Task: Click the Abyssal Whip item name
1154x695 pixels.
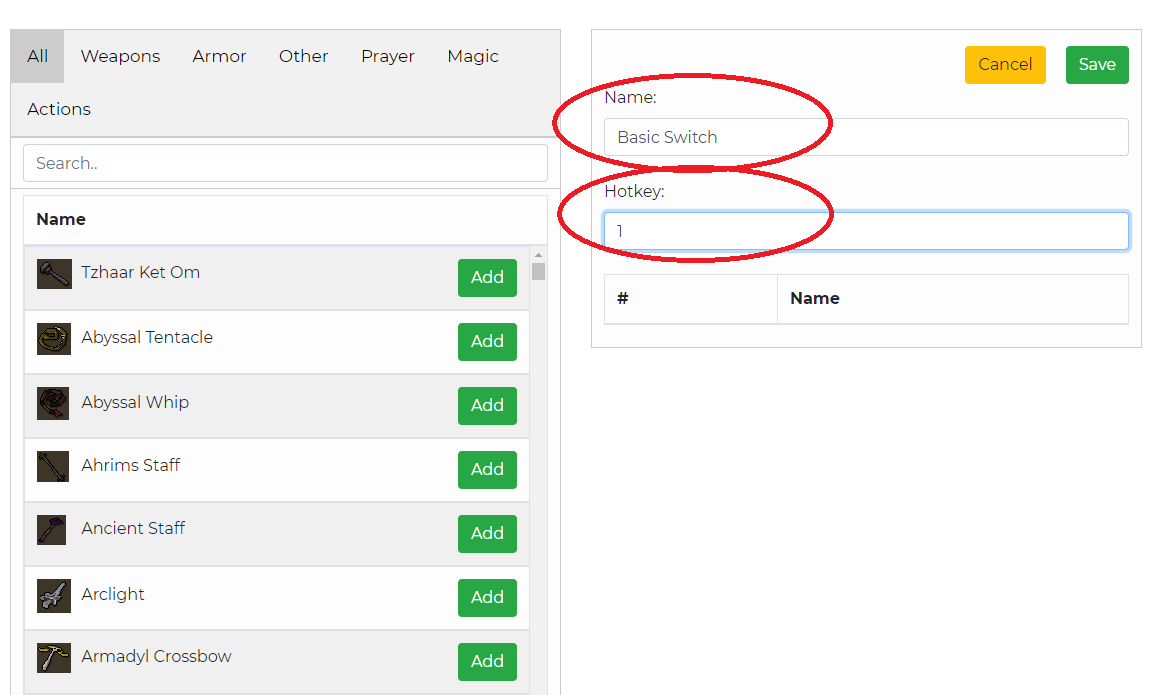Action: pyautogui.click(x=135, y=402)
